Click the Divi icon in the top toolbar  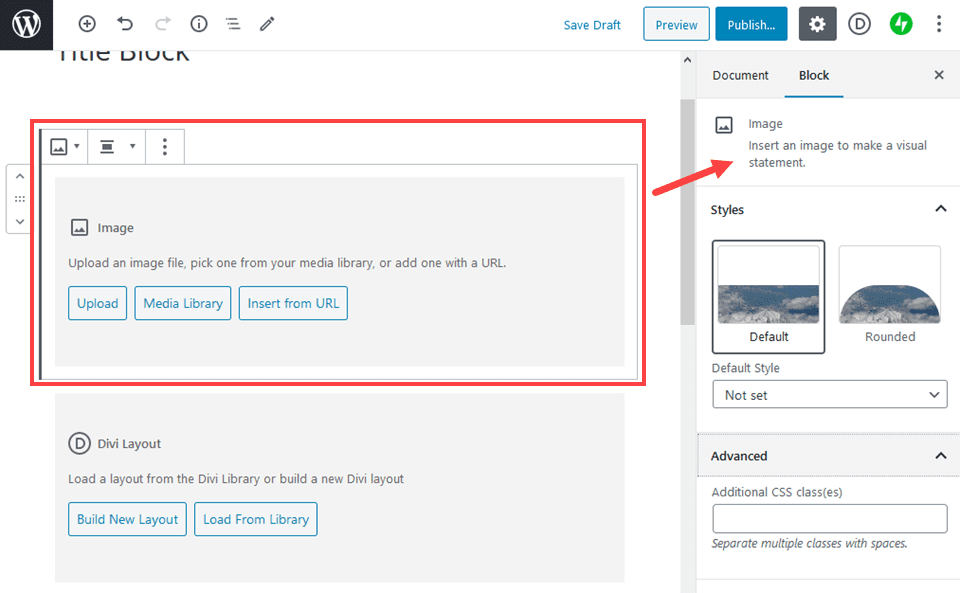pos(859,23)
